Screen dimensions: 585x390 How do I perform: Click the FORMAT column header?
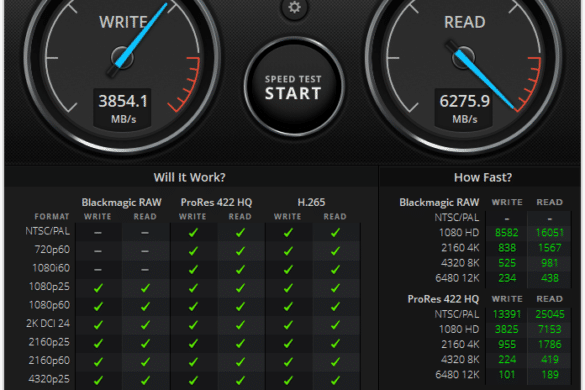(51, 217)
